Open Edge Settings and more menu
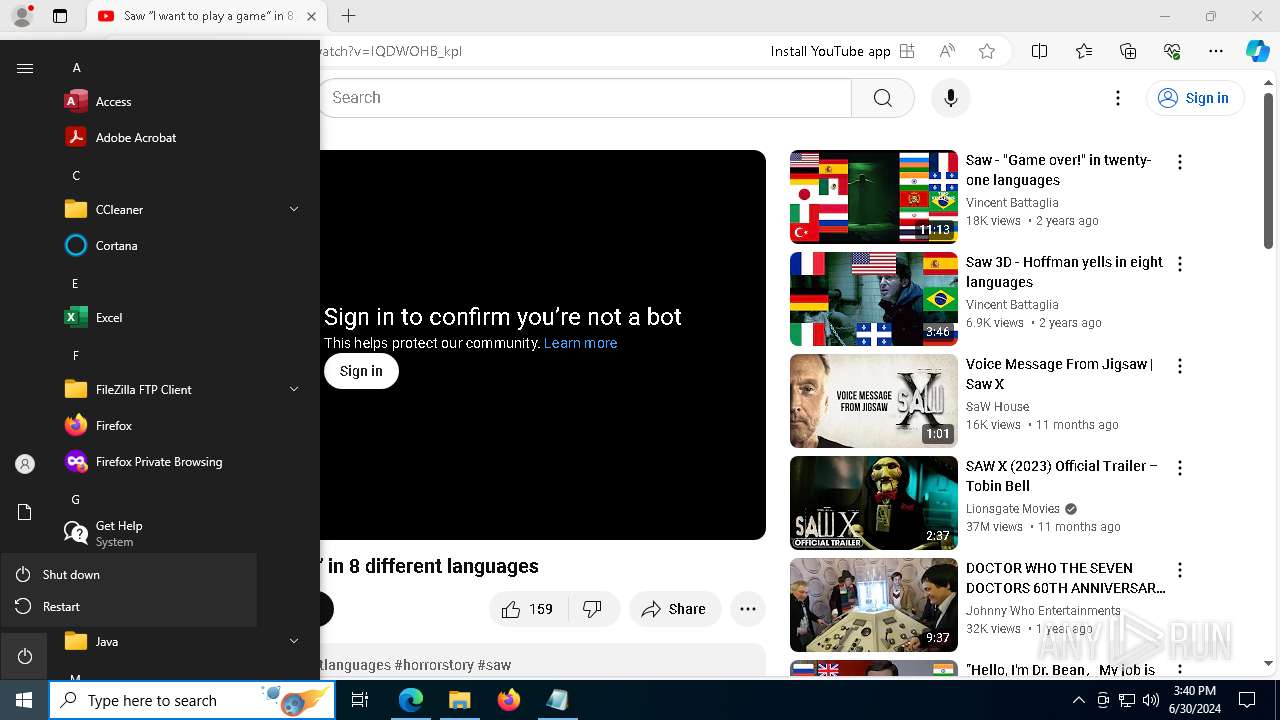Image resolution: width=1280 pixels, height=720 pixels. [x=1216, y=51]
